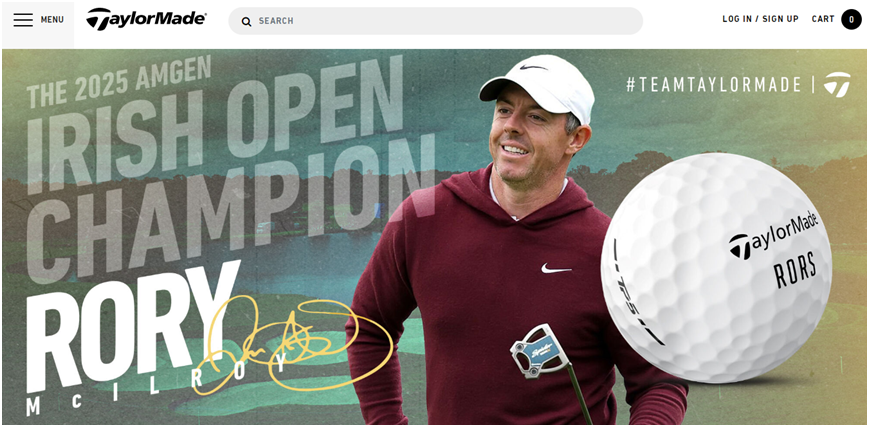Click THE 2025 AMGEN banner text
Screen dimensions: 869x427
(119, 82)
